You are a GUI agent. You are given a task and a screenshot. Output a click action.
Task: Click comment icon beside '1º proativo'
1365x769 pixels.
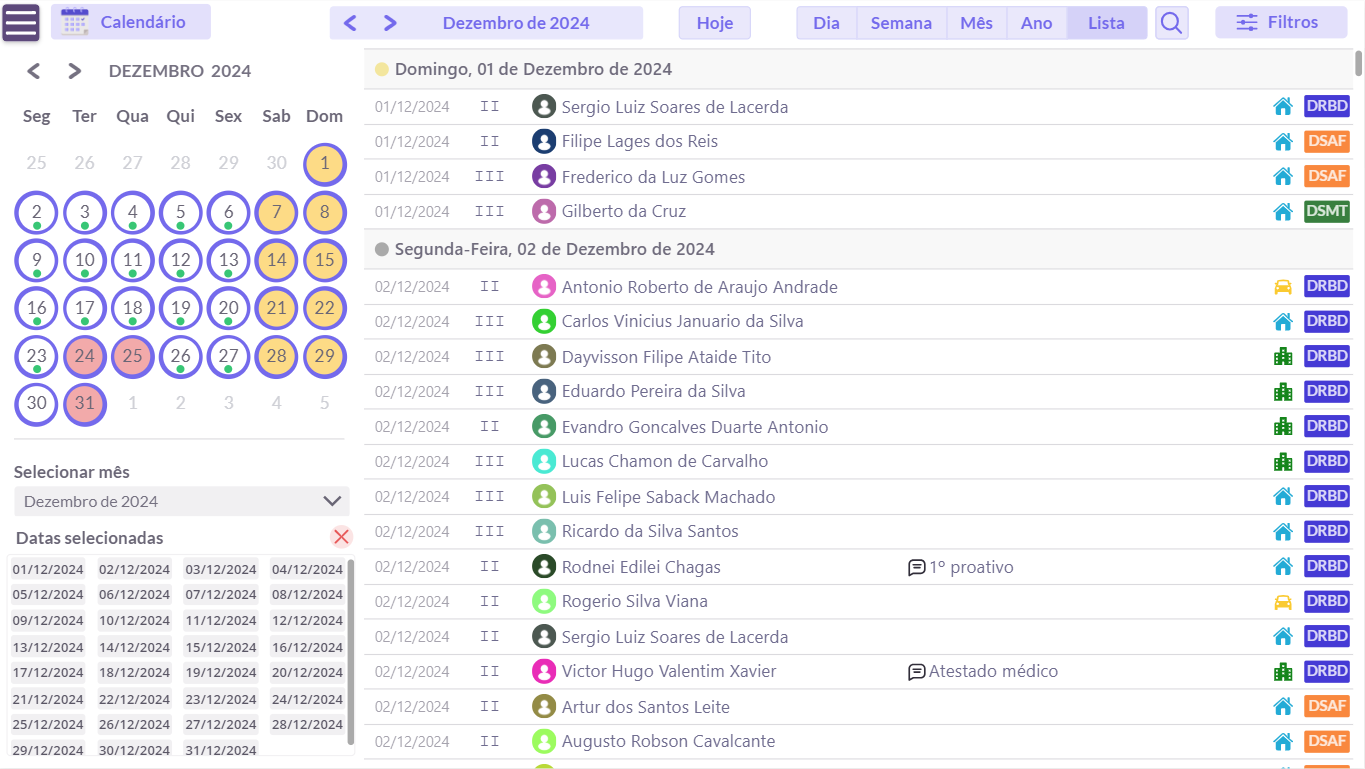916,568
